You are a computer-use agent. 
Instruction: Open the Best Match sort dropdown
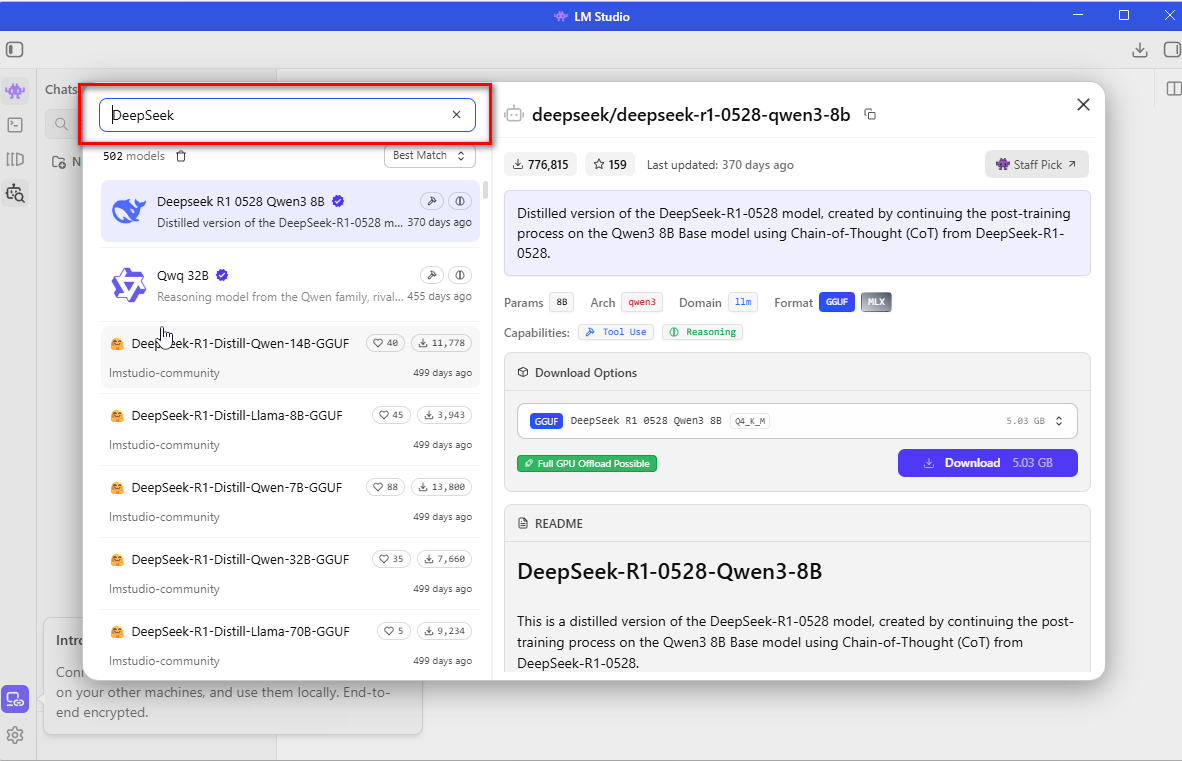point(430,156)
